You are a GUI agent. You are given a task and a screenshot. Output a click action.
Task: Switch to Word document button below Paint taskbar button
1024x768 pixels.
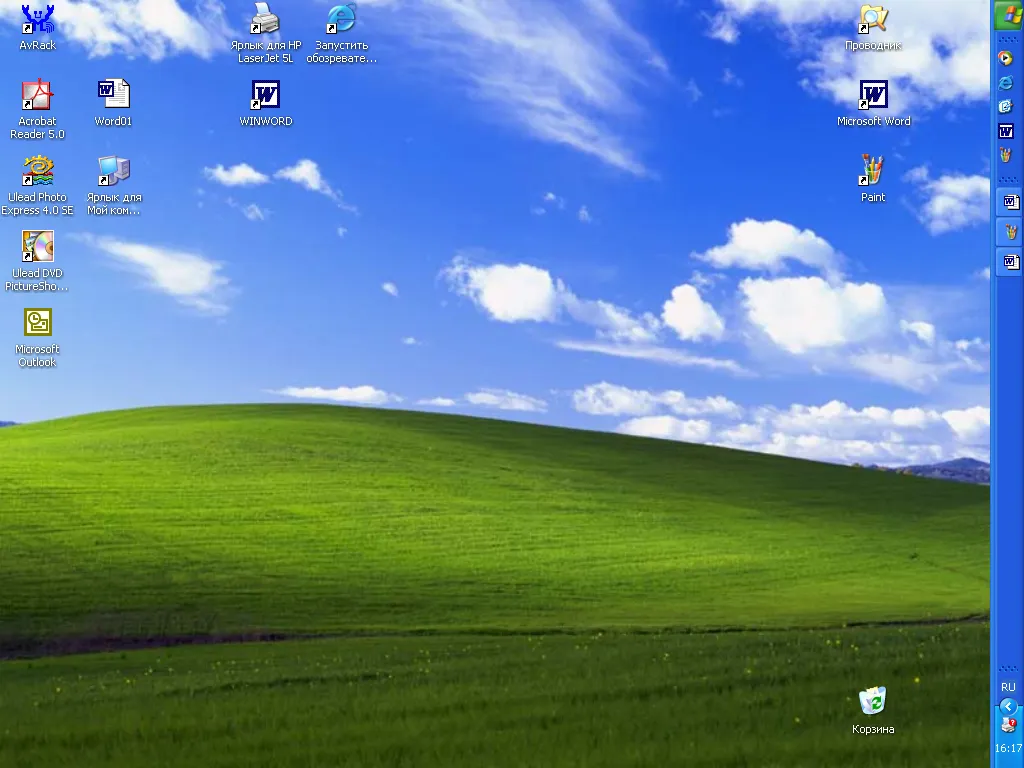(1009, 262)
